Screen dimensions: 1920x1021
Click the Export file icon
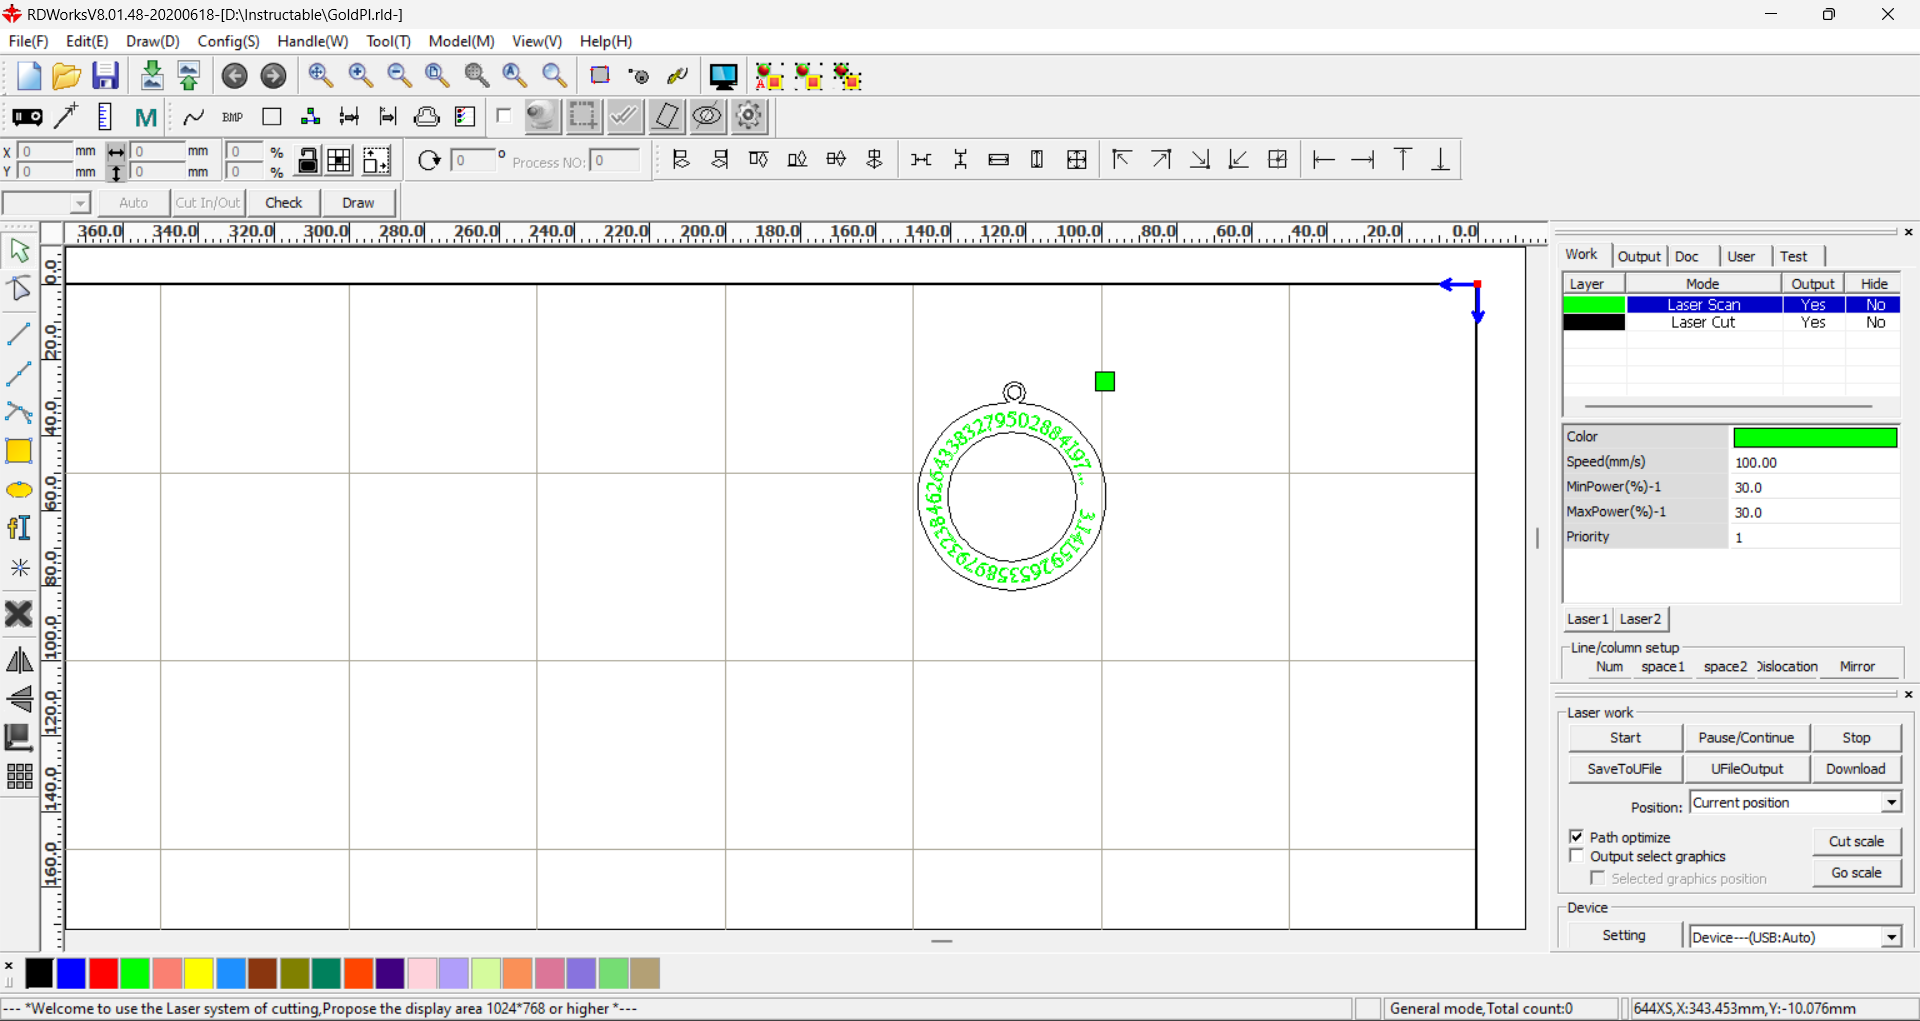pyautogui.click(x=188, y=76)
